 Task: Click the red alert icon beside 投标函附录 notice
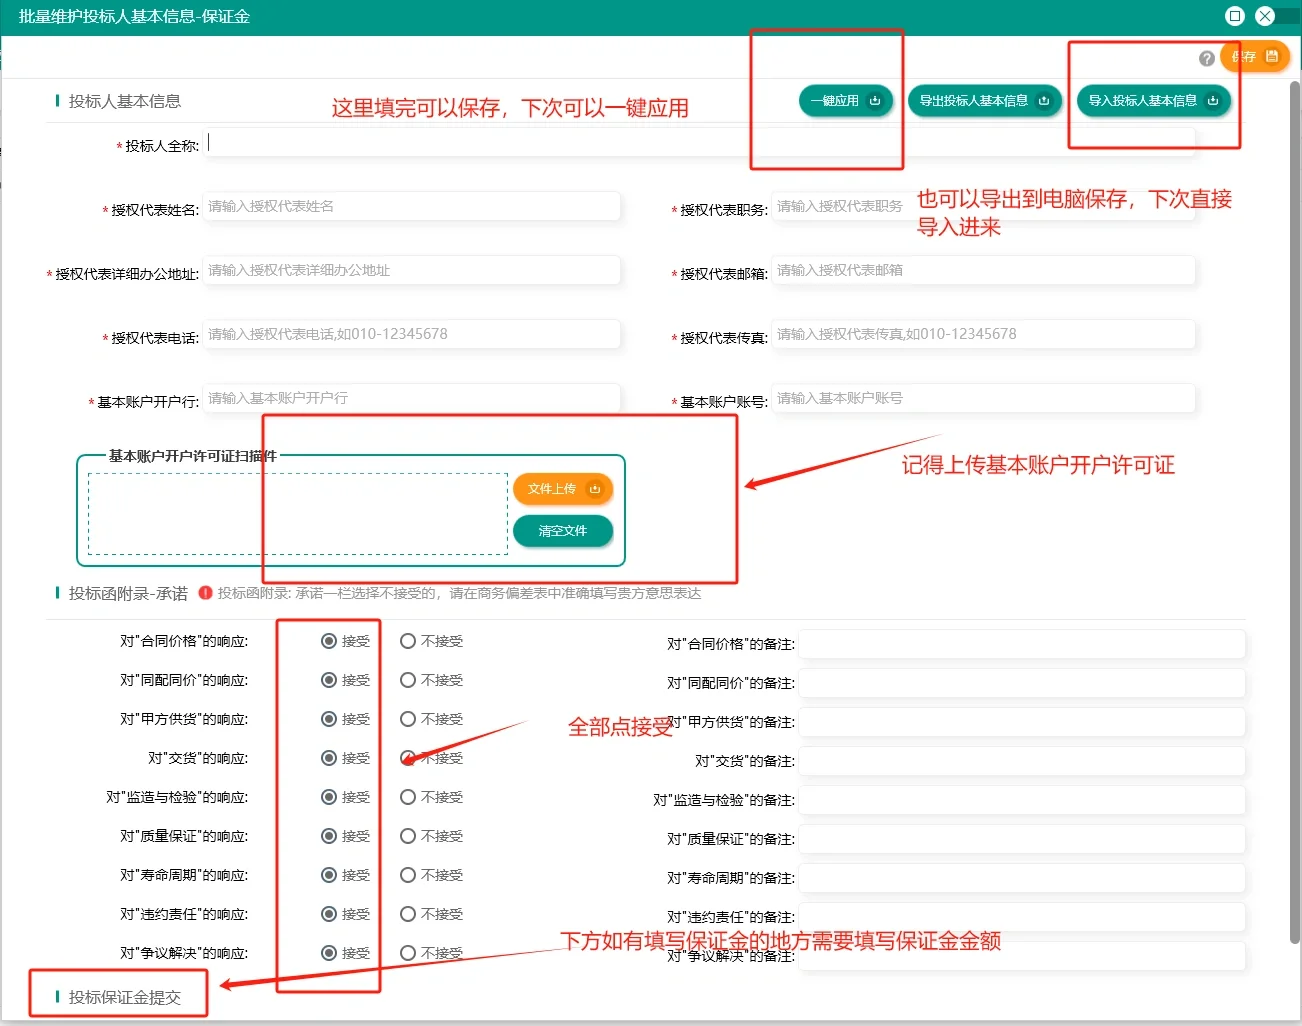tap(206, 593)
